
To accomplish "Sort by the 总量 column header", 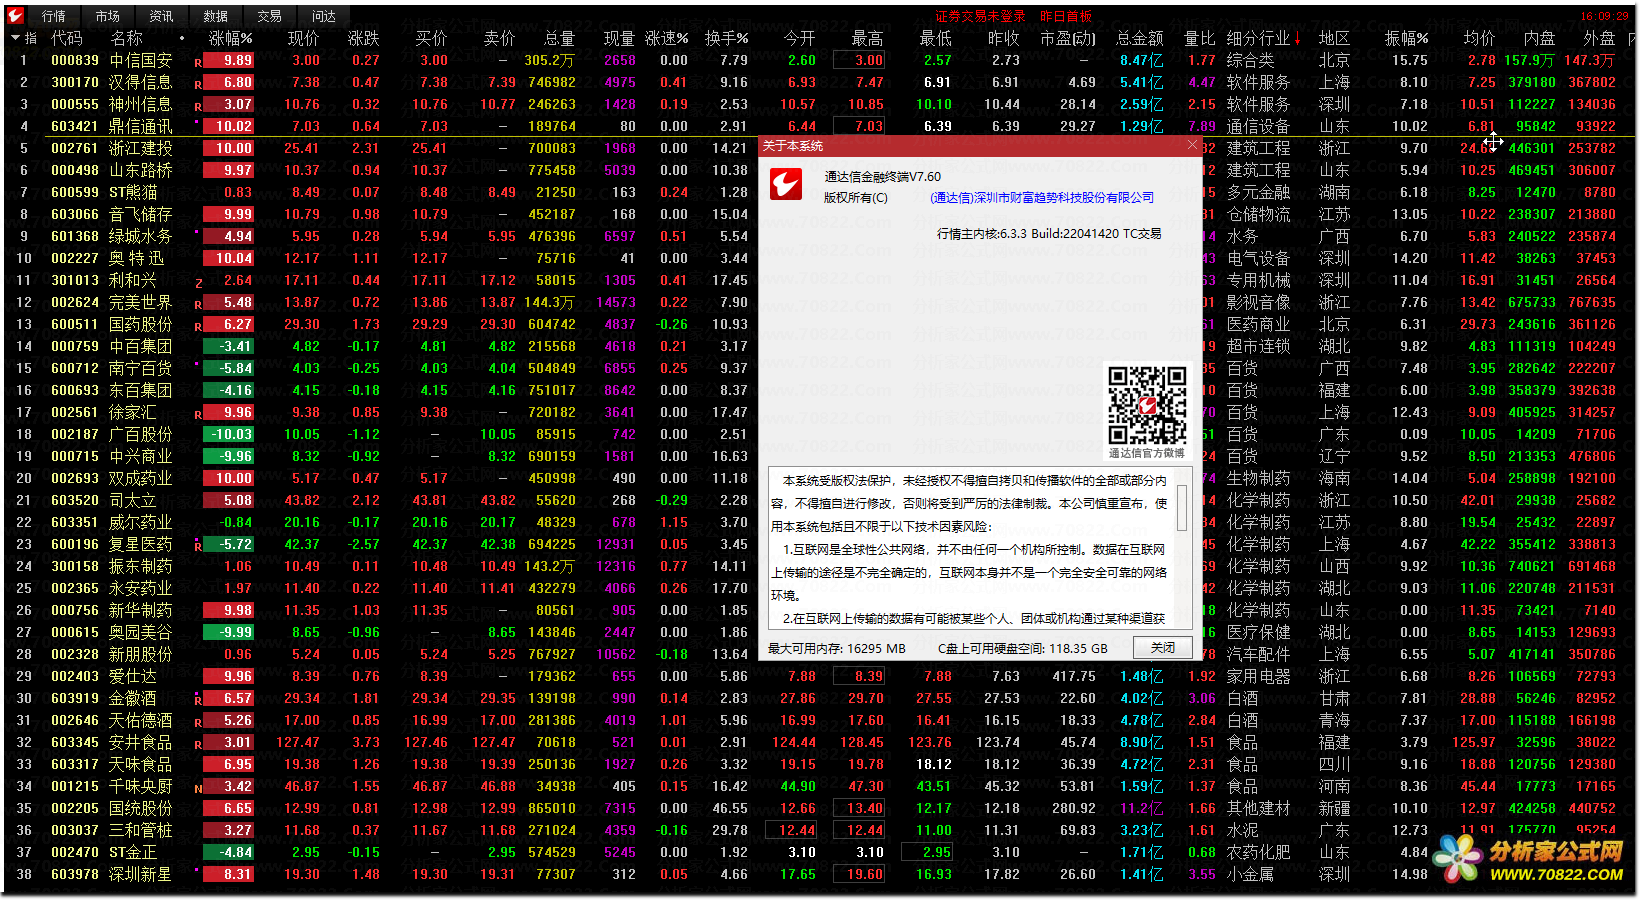I will point(559,39).
